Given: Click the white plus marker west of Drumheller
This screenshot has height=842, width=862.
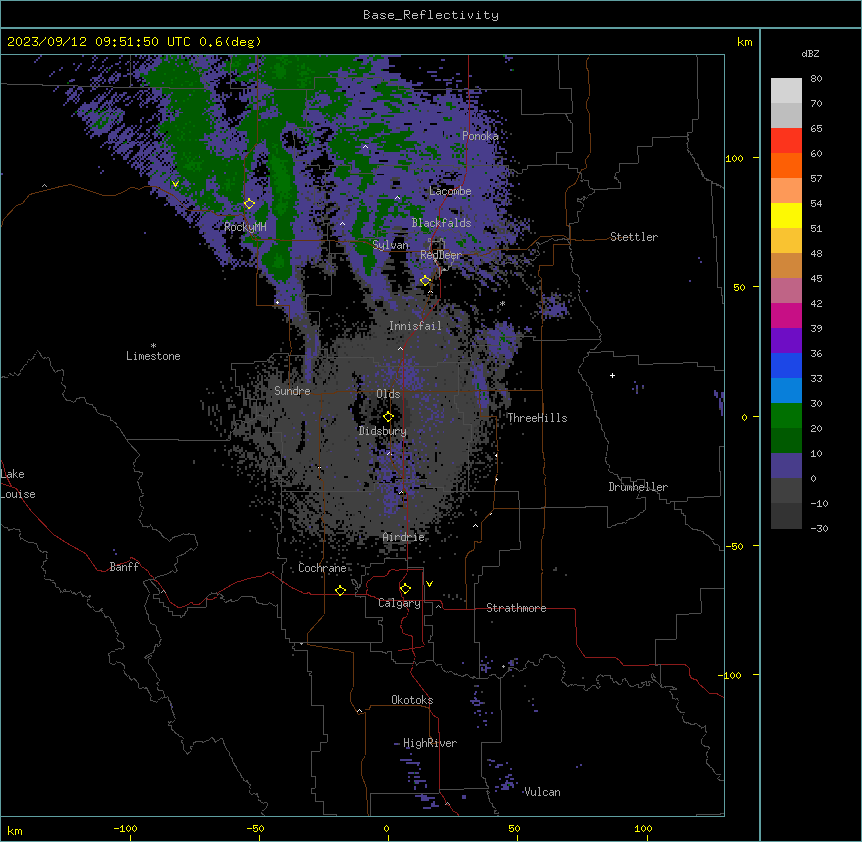Looking at the screenshot, I should pos(612,375).
